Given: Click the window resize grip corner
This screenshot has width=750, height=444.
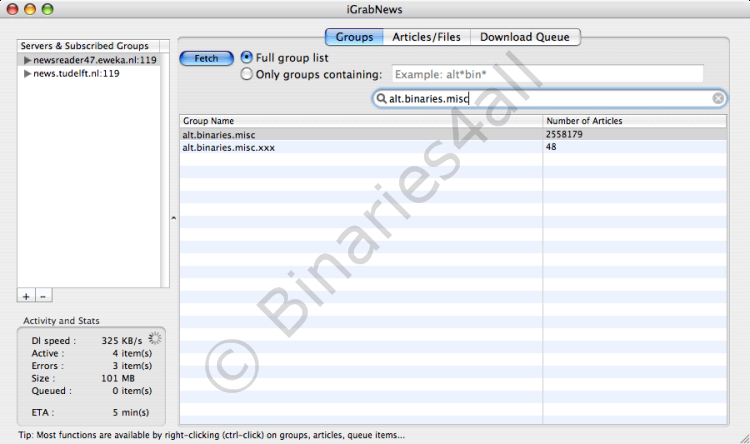Looking at the screenshot, I should coord(744,438).
